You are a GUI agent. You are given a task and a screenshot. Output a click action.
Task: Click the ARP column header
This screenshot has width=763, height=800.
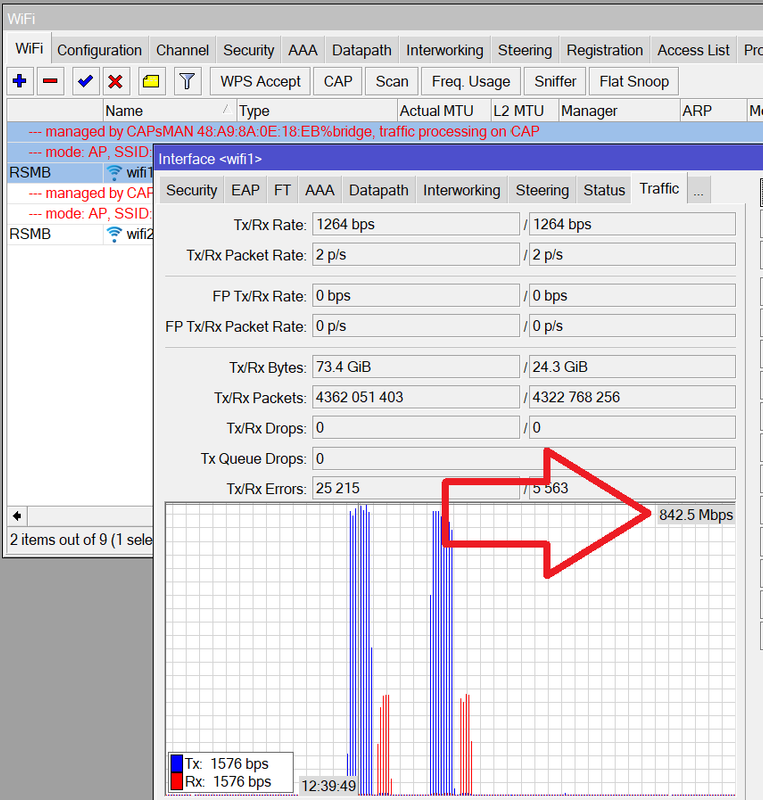pos(712,111)
